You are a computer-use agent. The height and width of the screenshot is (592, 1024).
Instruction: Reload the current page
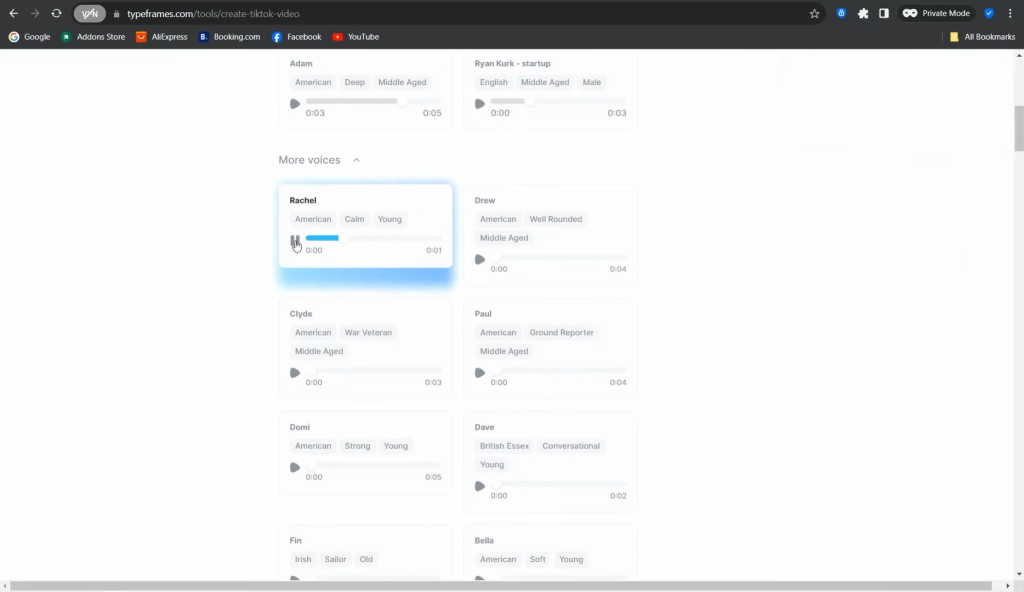tap(57, 13)
